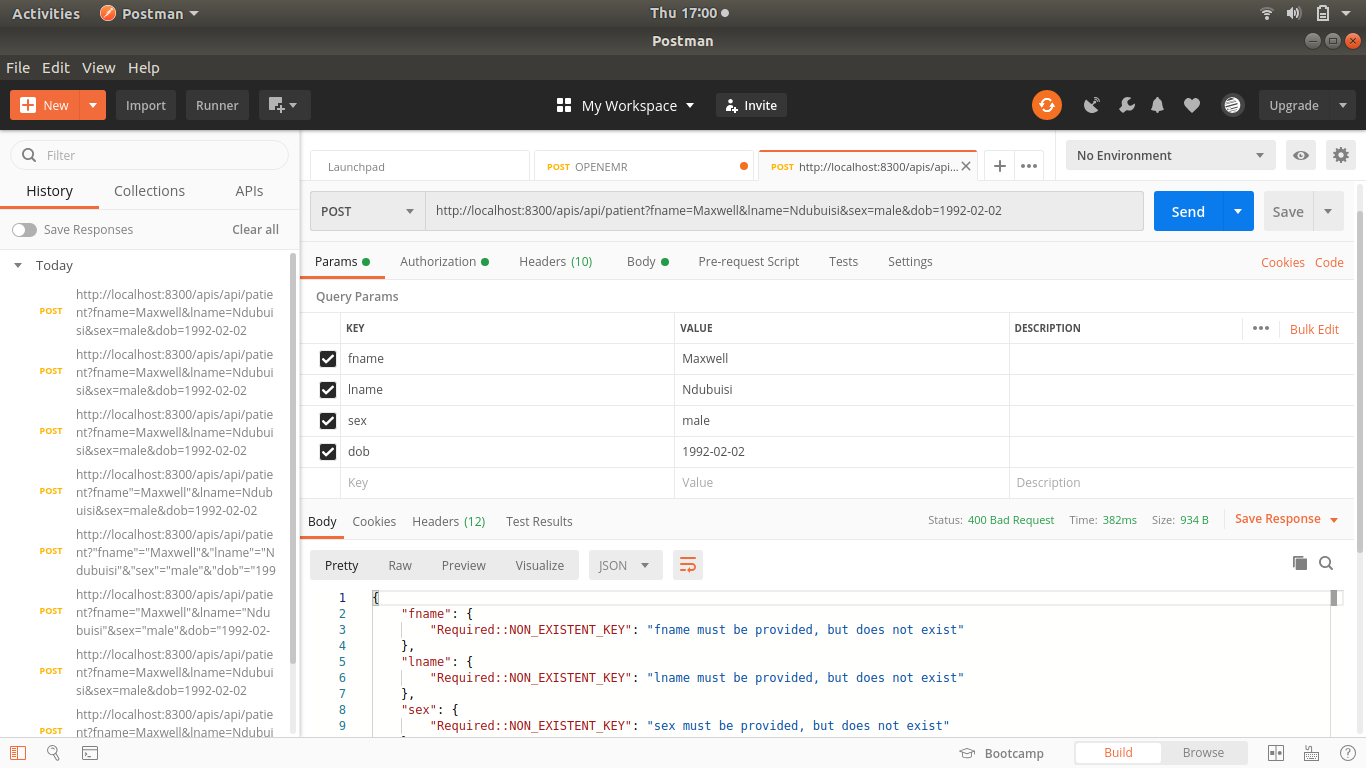
Task: Search the response with magnifier icon
Action: pos(1326,563)
